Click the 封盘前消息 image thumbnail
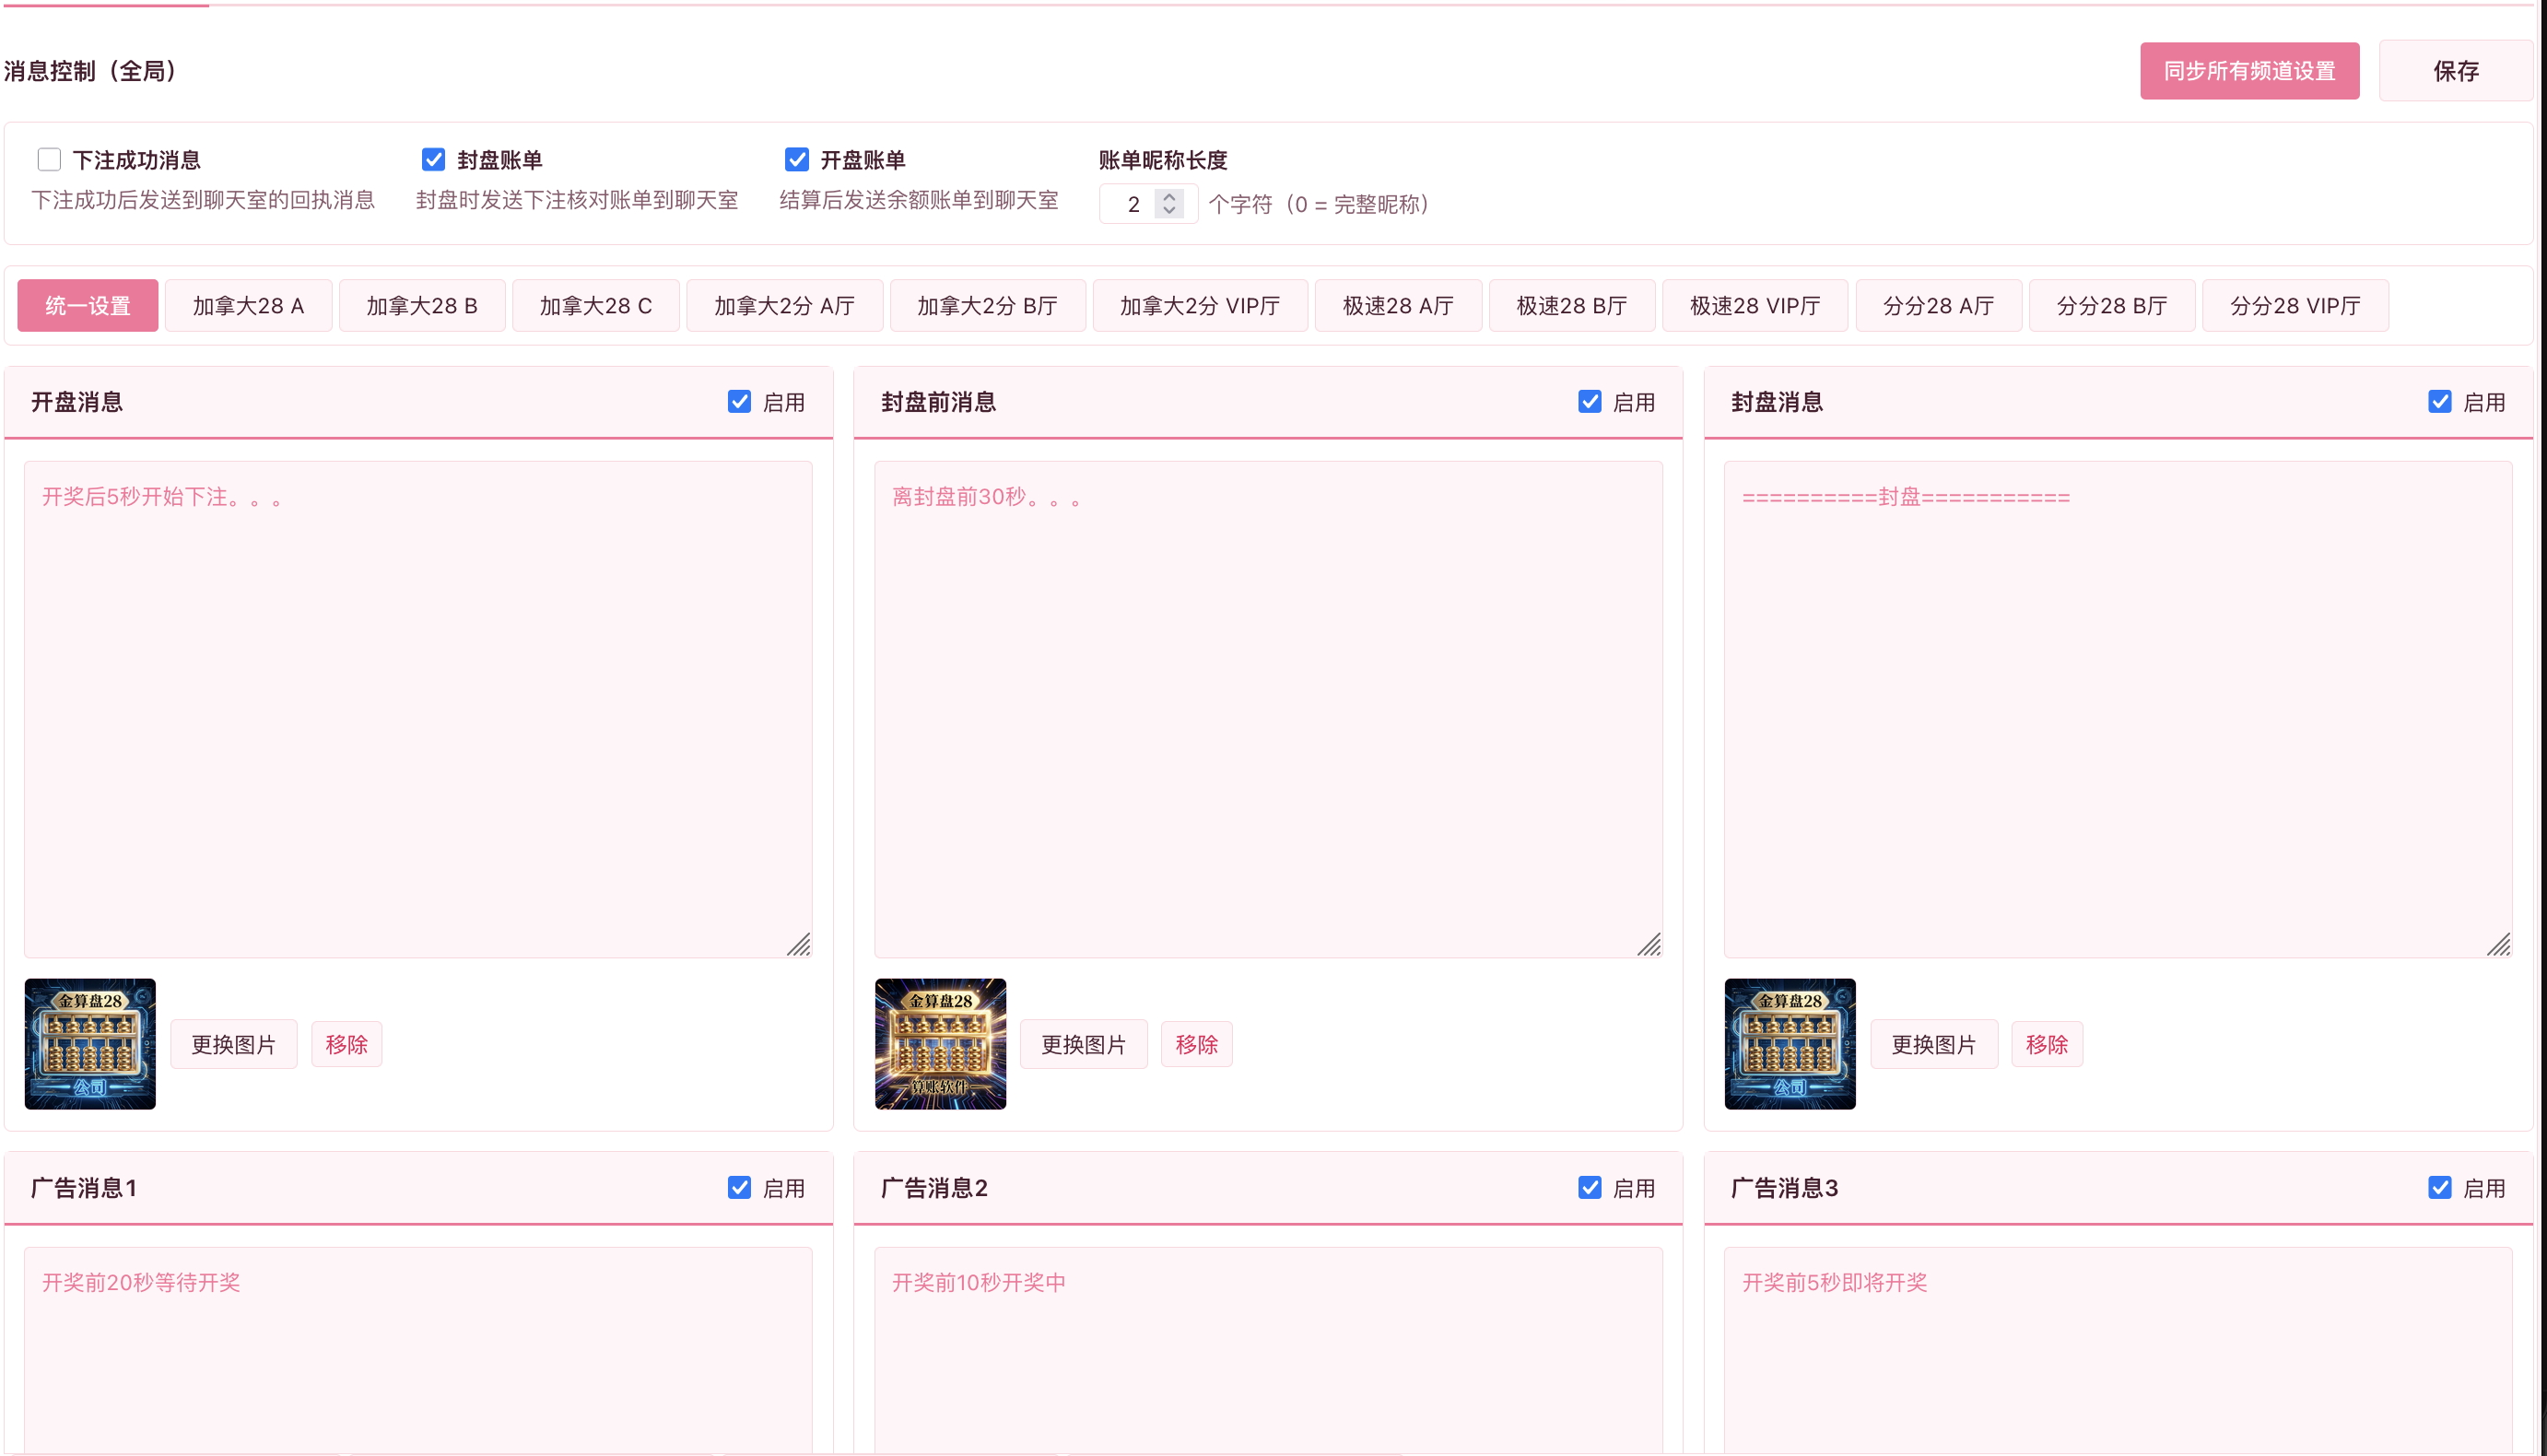 click(x=940, y=1044)
